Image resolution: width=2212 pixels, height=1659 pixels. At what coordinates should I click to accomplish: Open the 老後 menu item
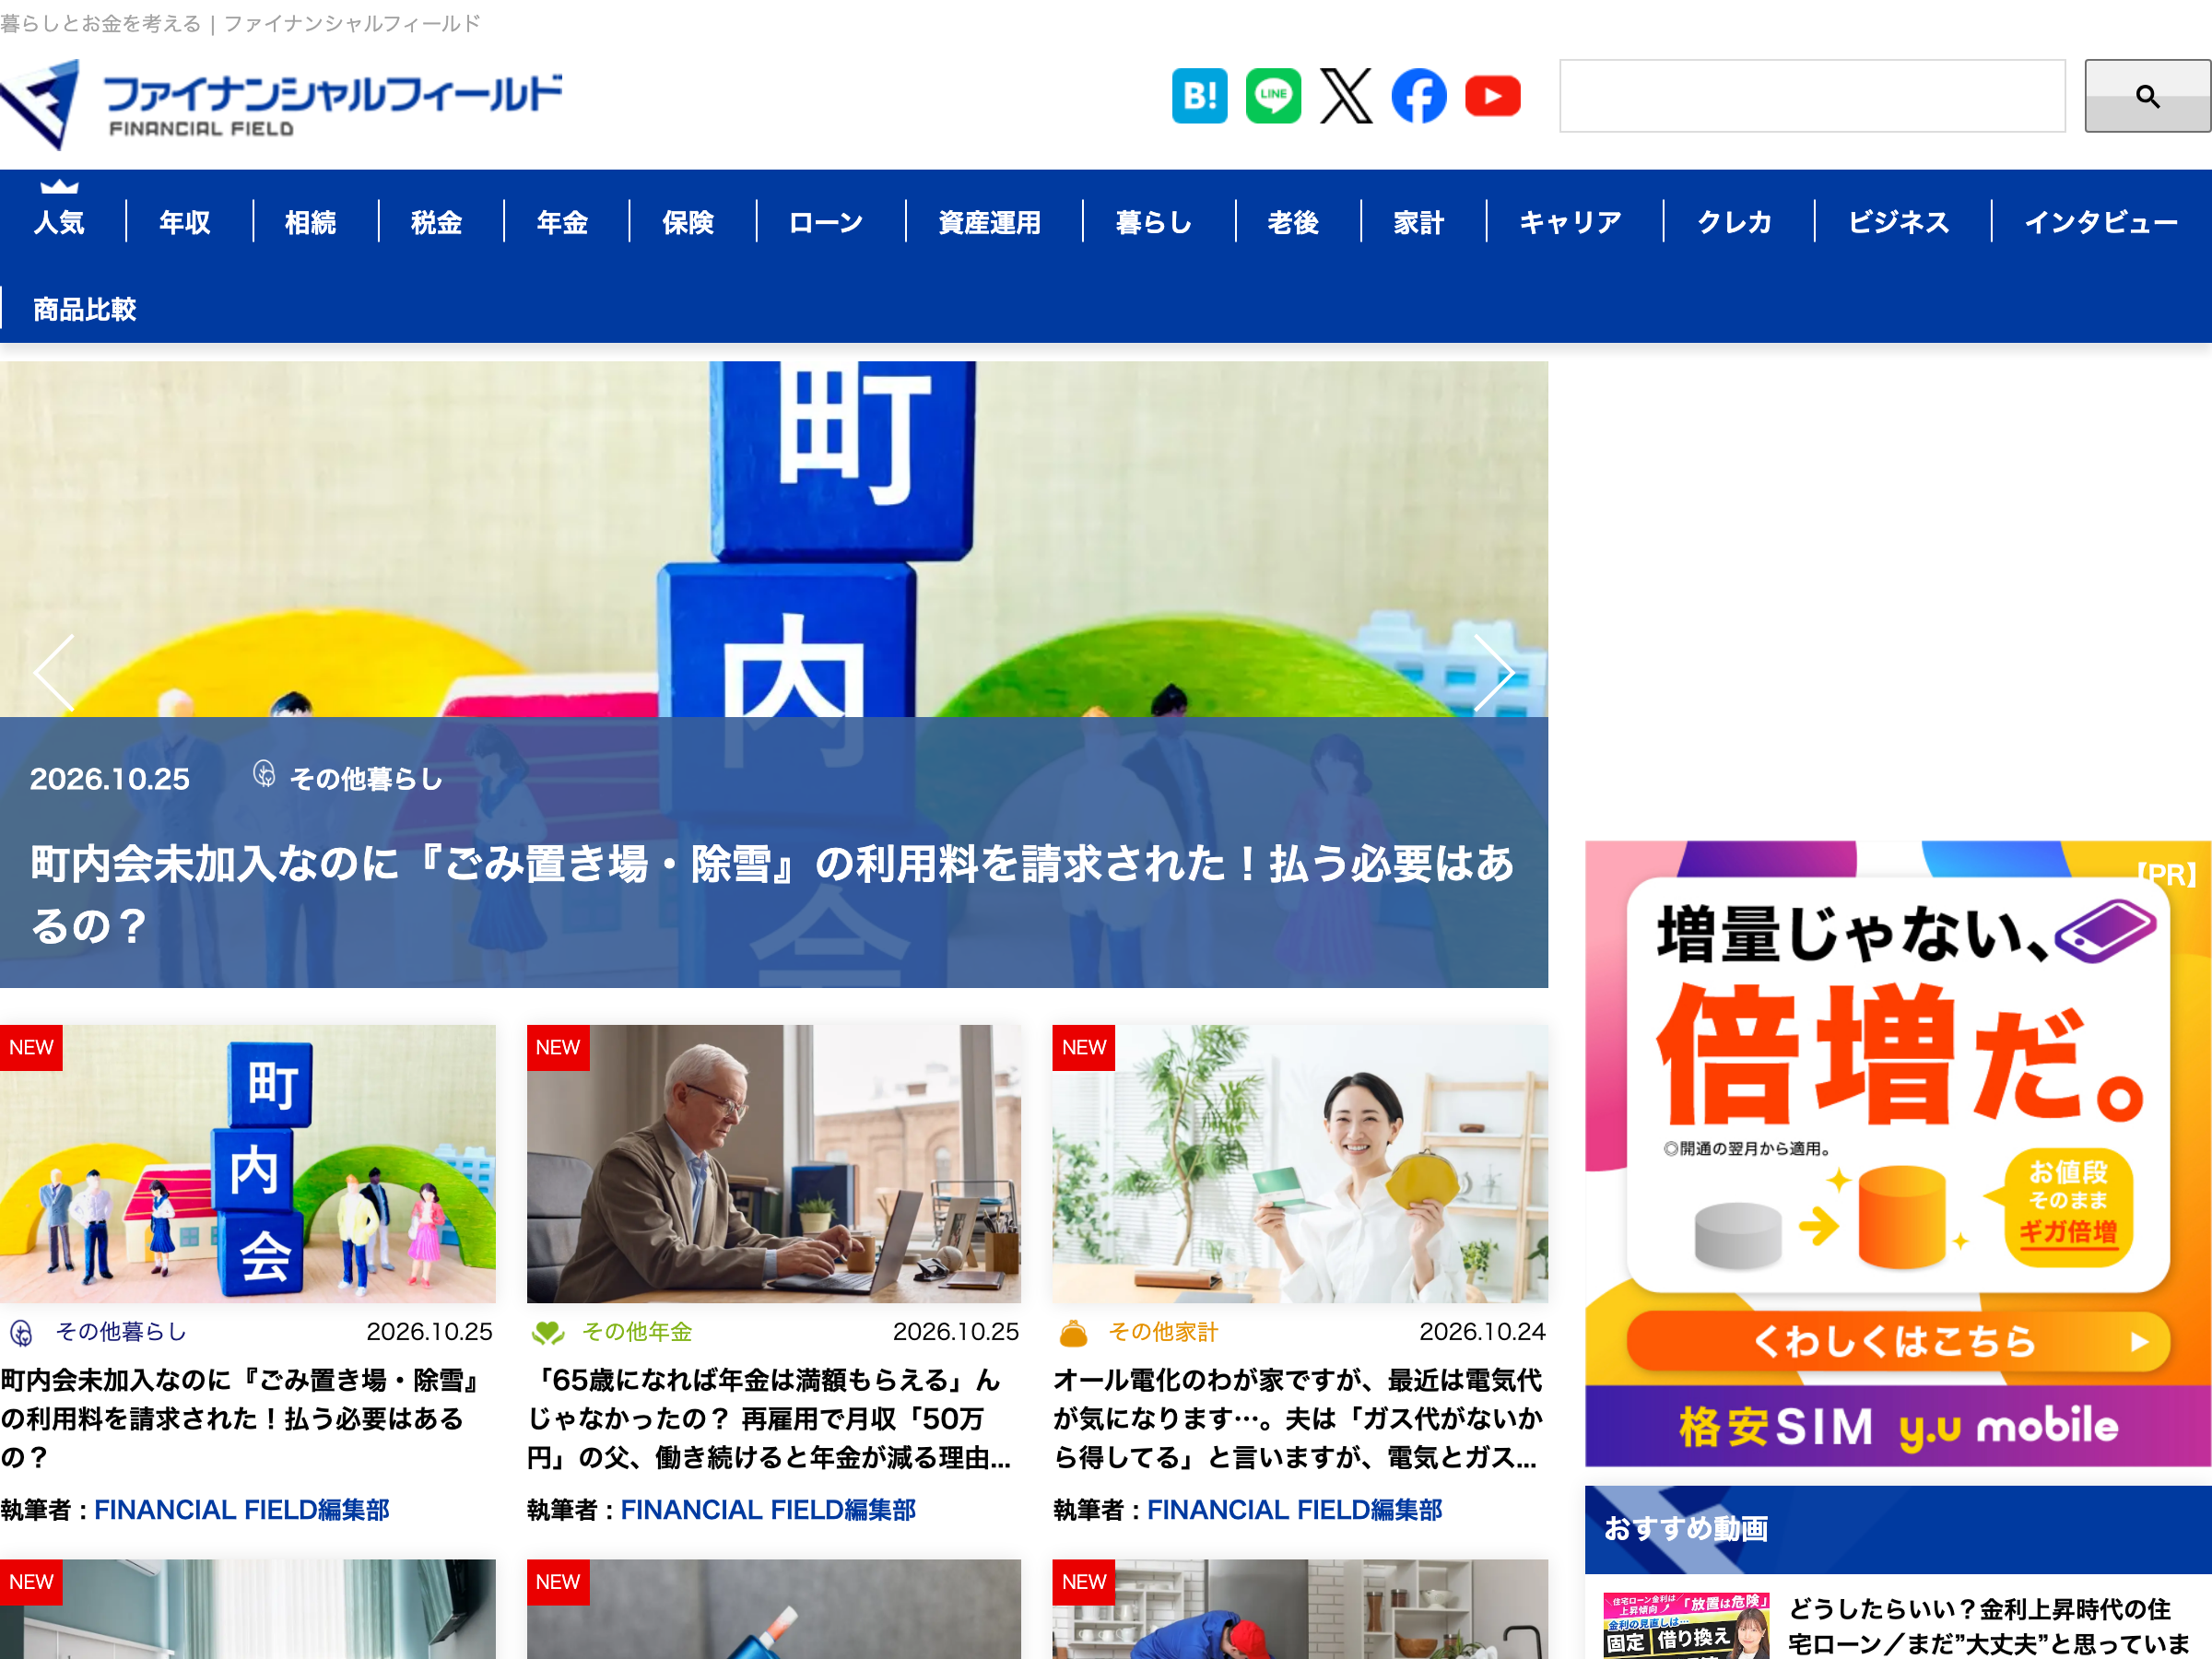click(1294, 222)
